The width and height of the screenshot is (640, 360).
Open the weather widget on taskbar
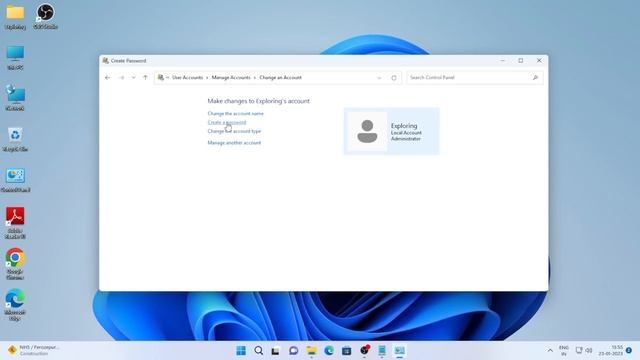point(34,350)
